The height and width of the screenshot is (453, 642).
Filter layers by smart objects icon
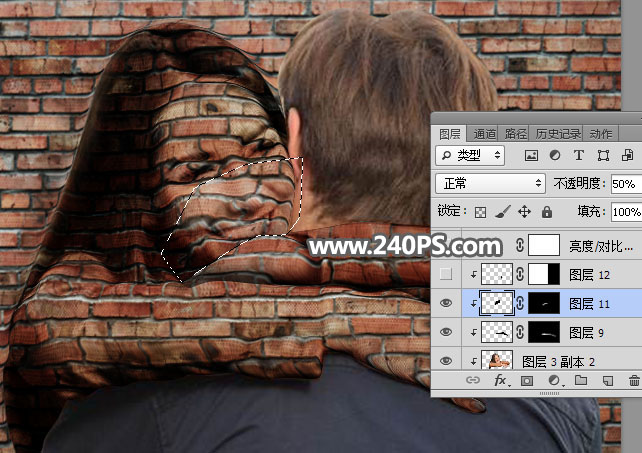click(627, 155)
